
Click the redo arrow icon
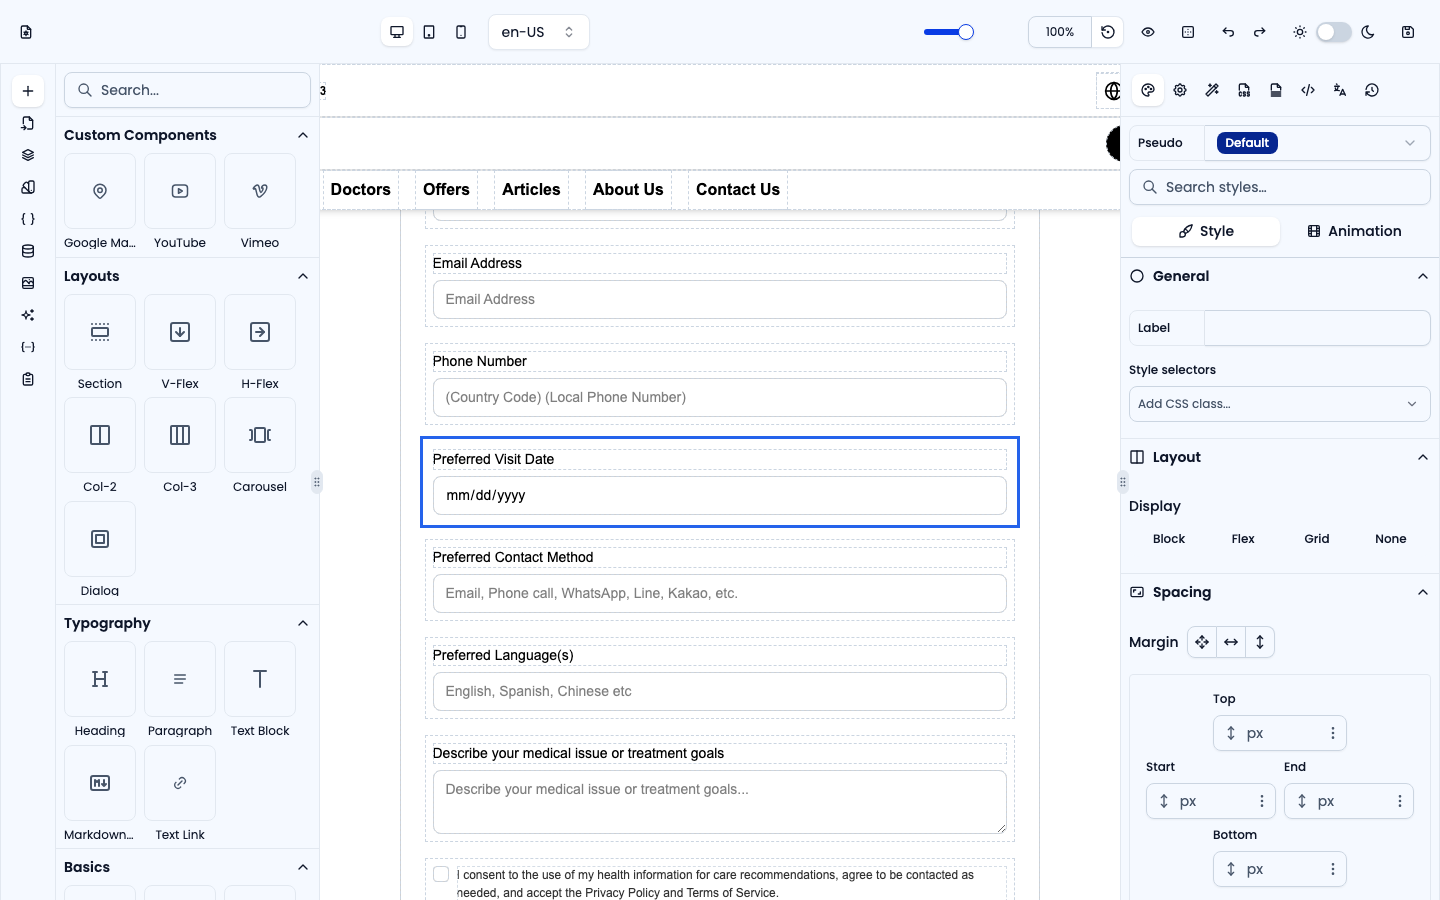coord(1260,32)
